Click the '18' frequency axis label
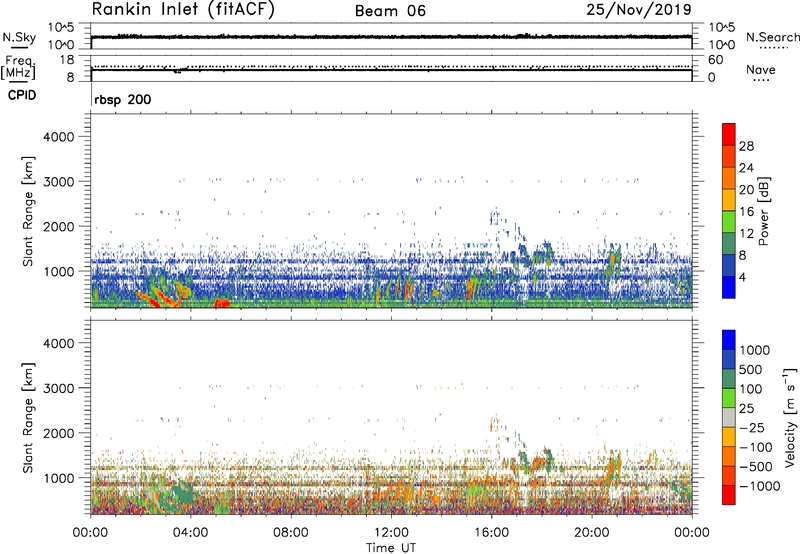Image resolution: width=800 pixels, height=554 pixels. [x=67, y=60]
